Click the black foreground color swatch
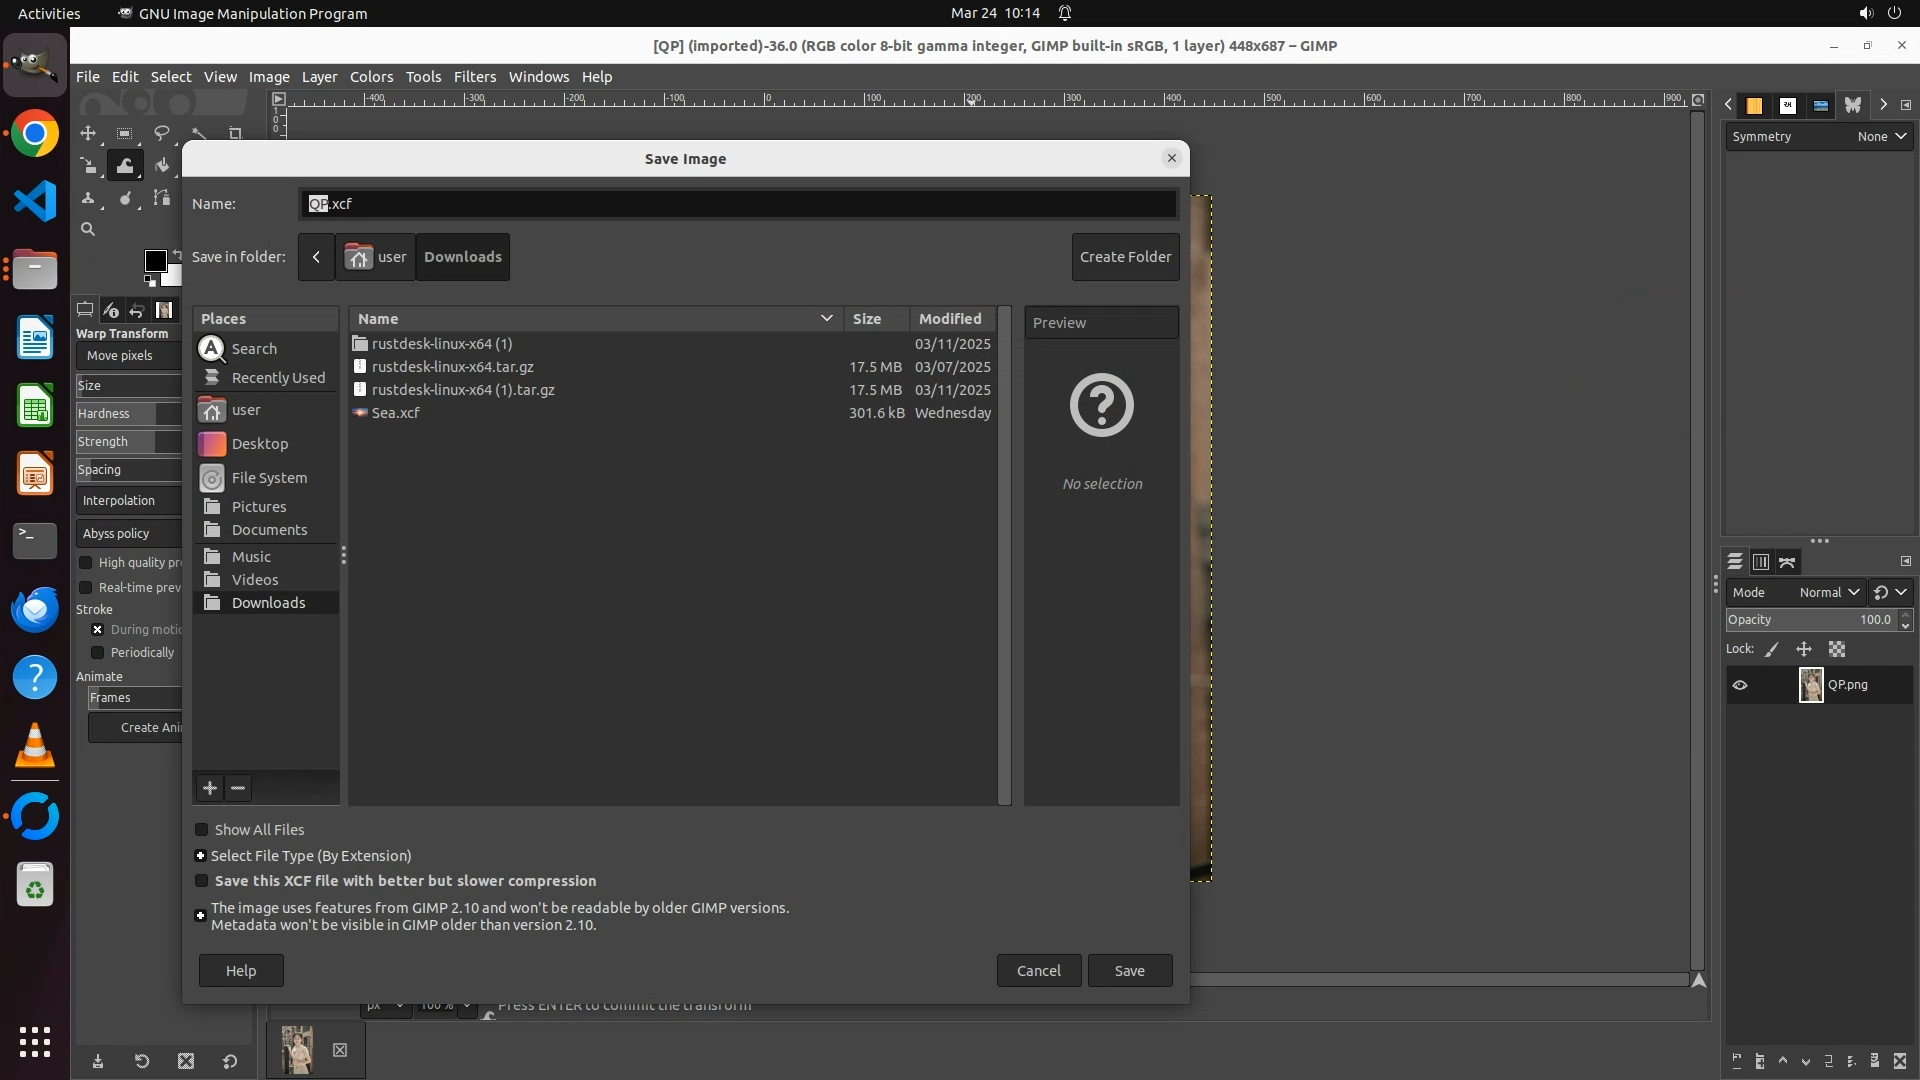 (x=155, y=261)
